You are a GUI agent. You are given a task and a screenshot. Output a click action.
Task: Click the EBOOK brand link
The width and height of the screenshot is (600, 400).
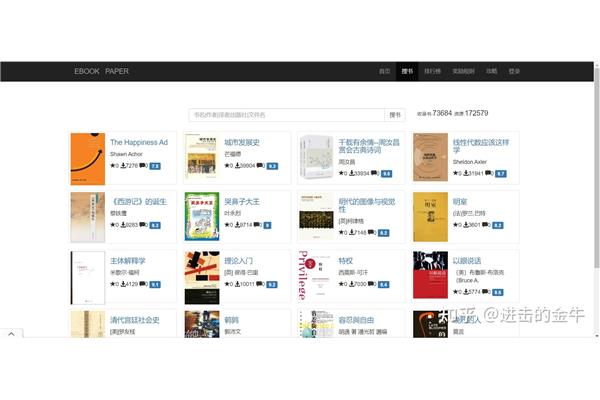pyautogui.click(x=87, y=71)
